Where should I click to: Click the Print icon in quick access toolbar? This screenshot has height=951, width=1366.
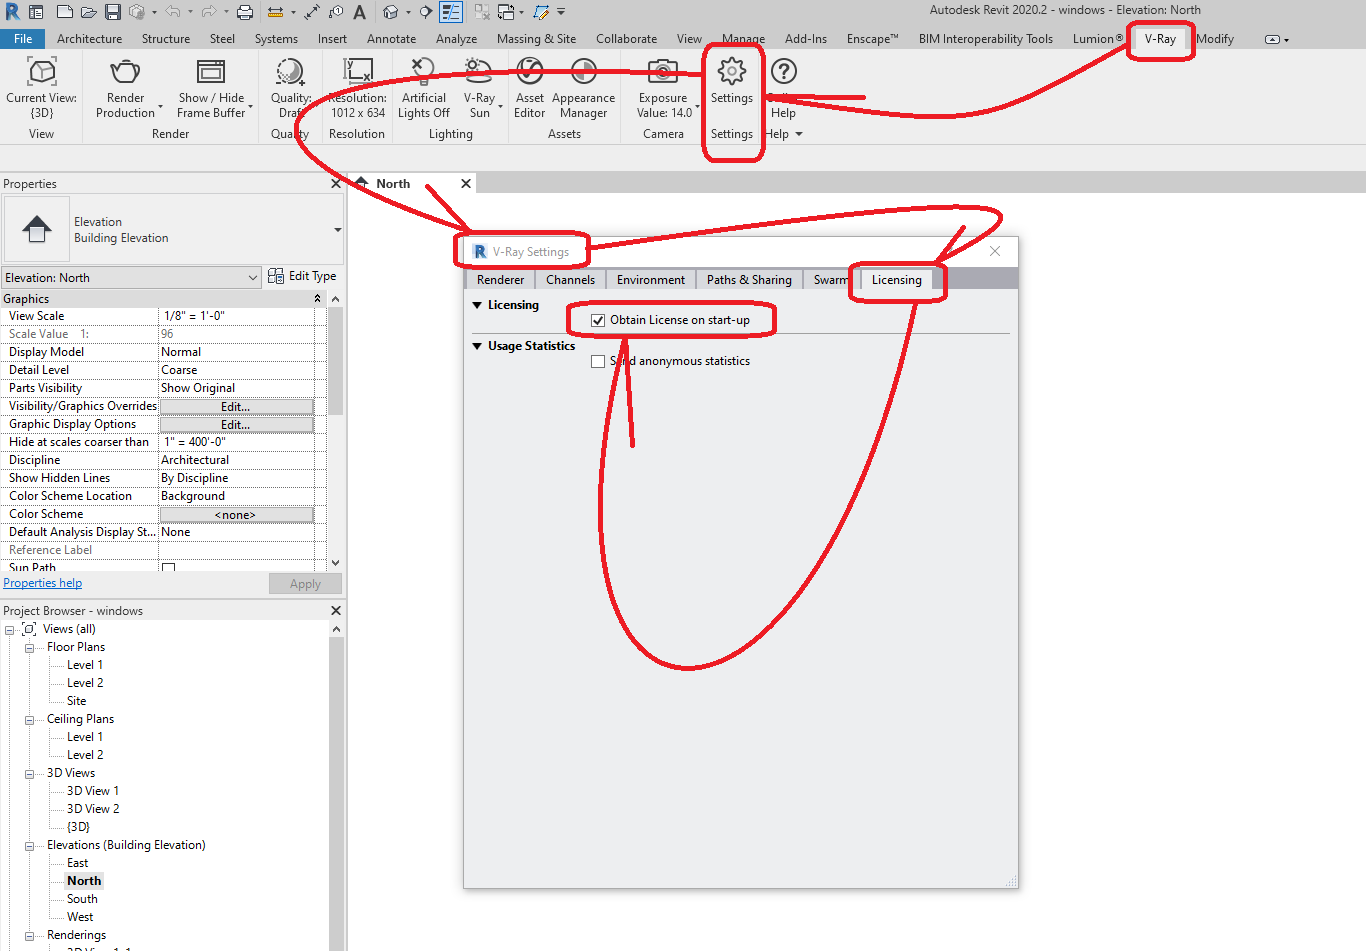point(245,12)
